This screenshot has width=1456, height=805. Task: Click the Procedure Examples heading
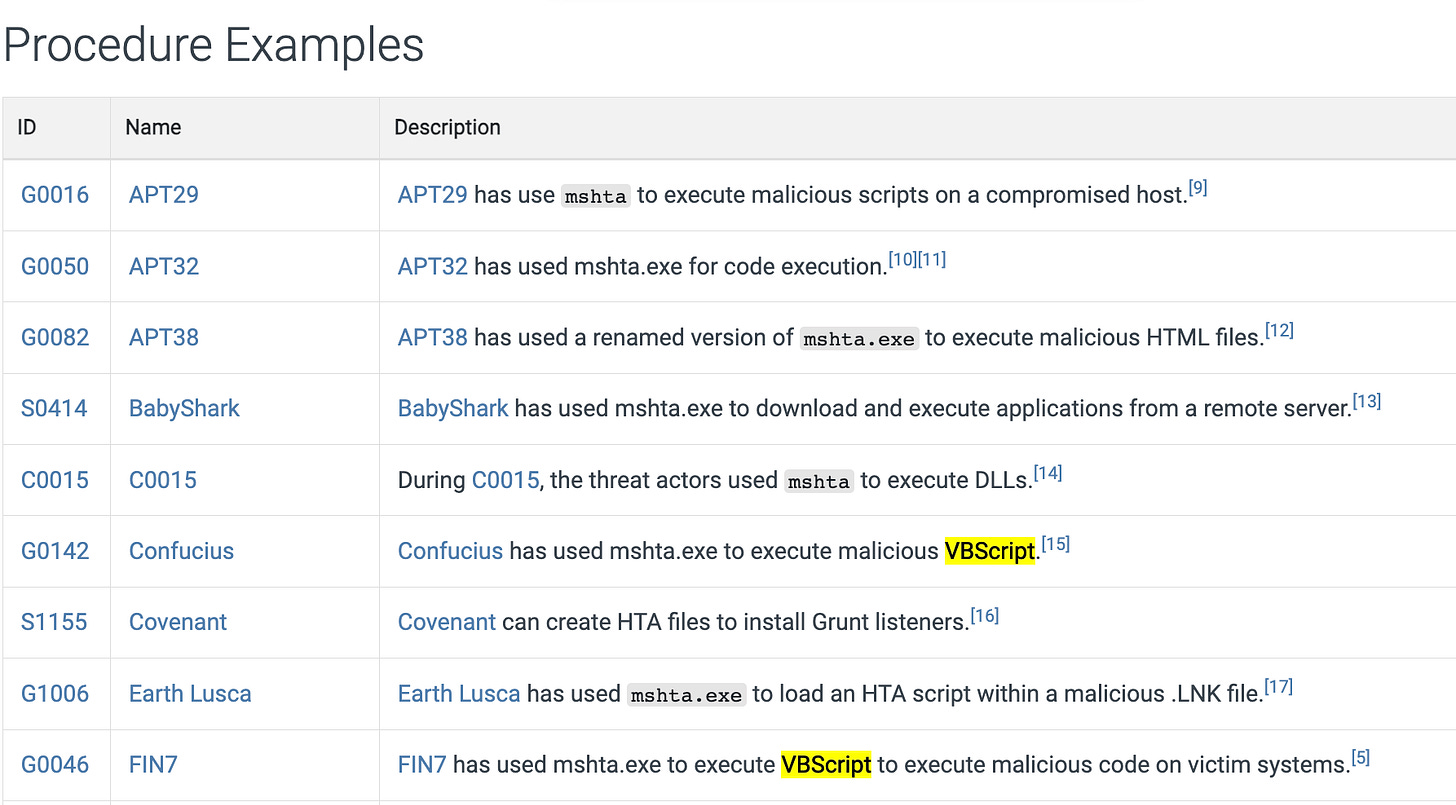tap(214, 44)
